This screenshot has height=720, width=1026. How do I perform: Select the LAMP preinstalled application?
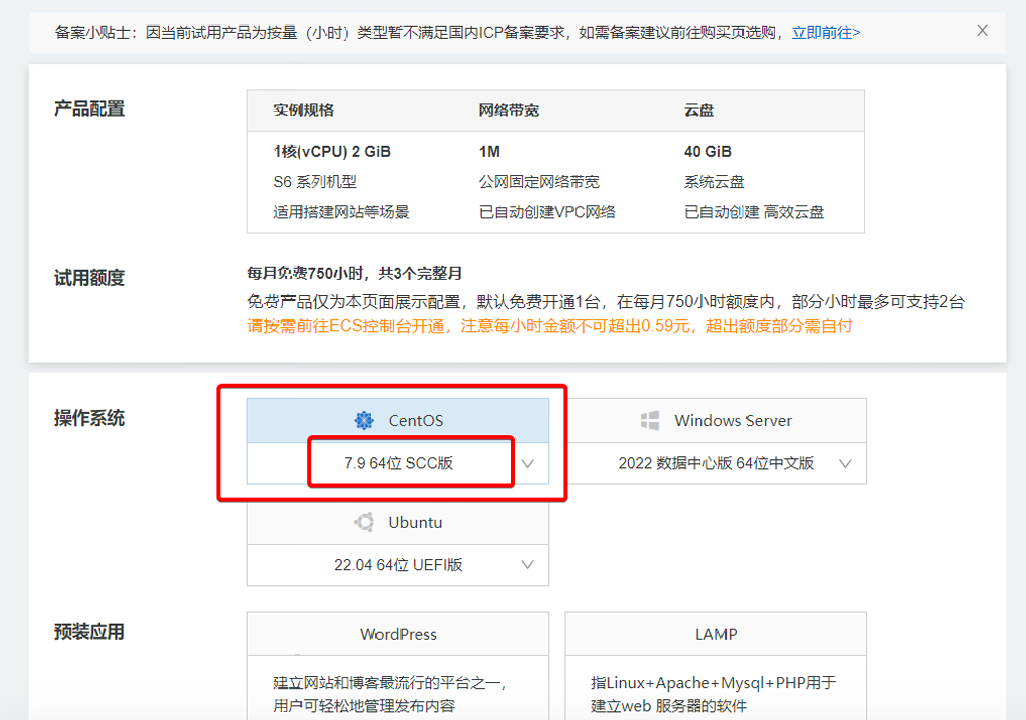click(716, 634)
